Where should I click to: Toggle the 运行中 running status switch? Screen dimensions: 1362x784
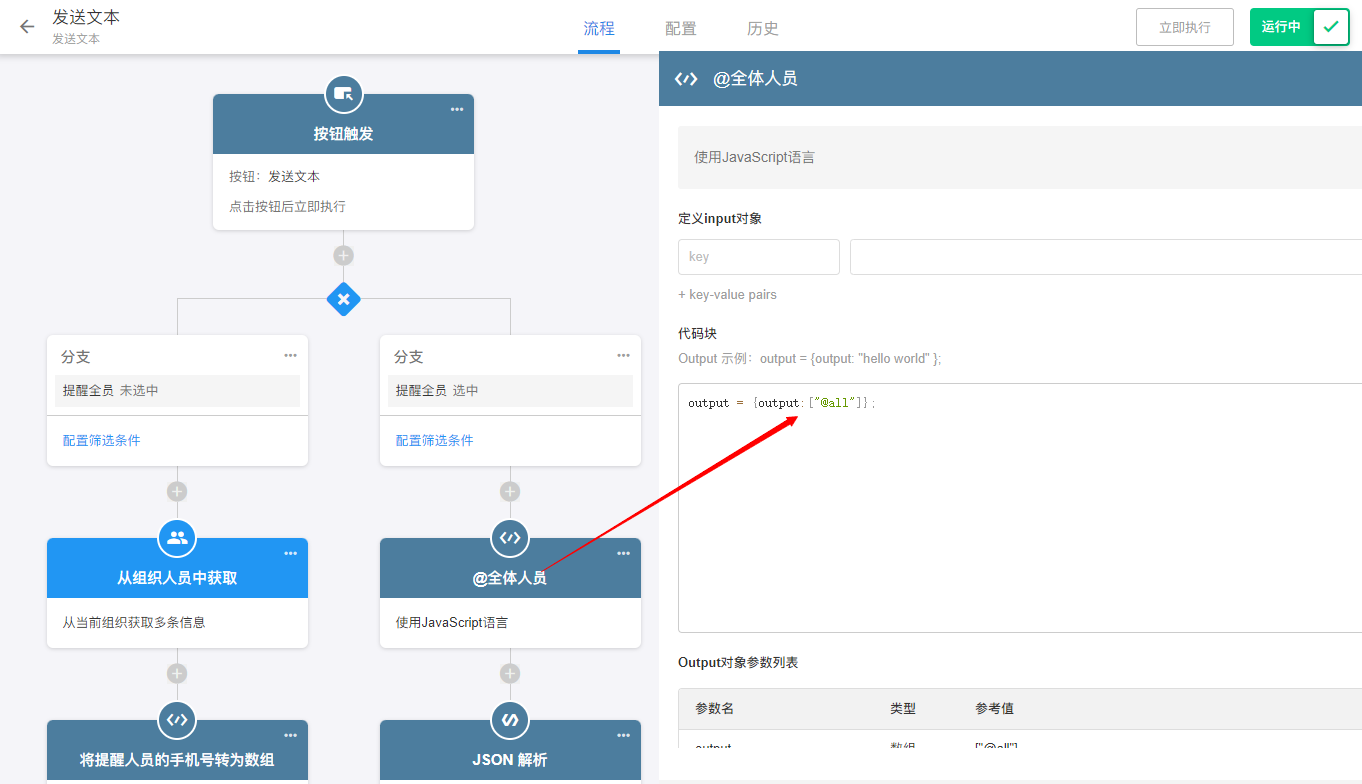[1329, 27]
